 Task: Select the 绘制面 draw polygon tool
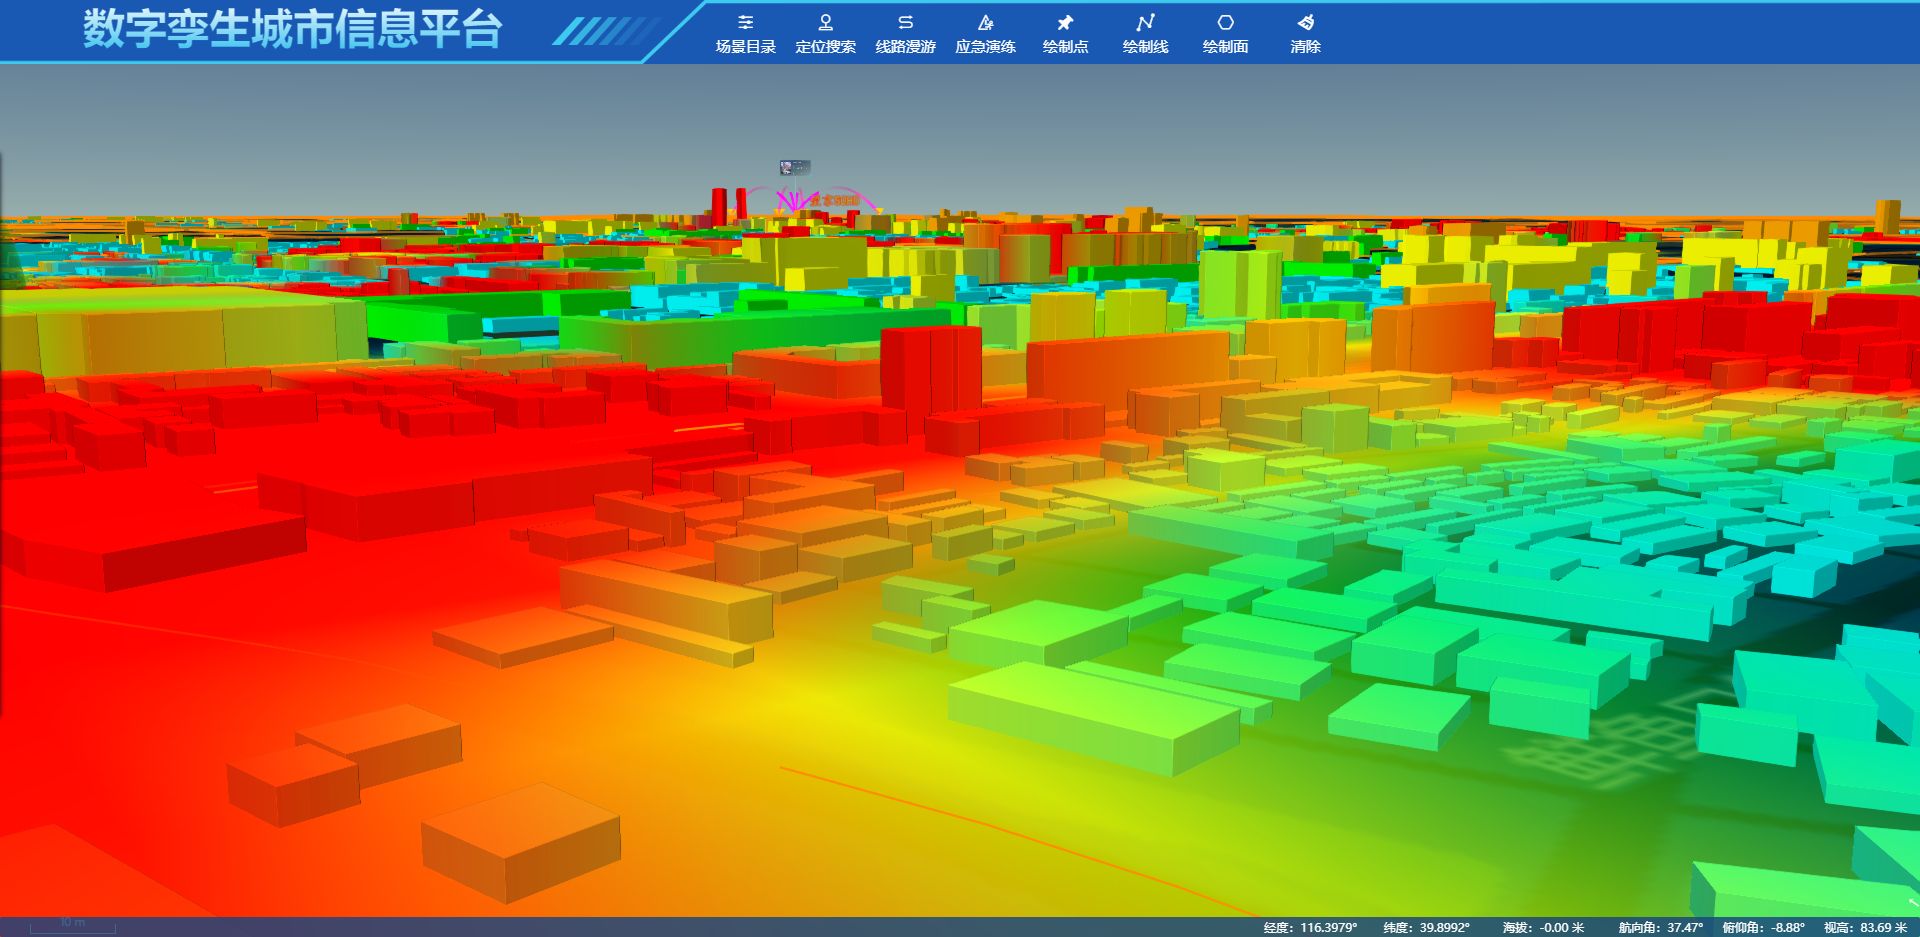(1225, 33)
